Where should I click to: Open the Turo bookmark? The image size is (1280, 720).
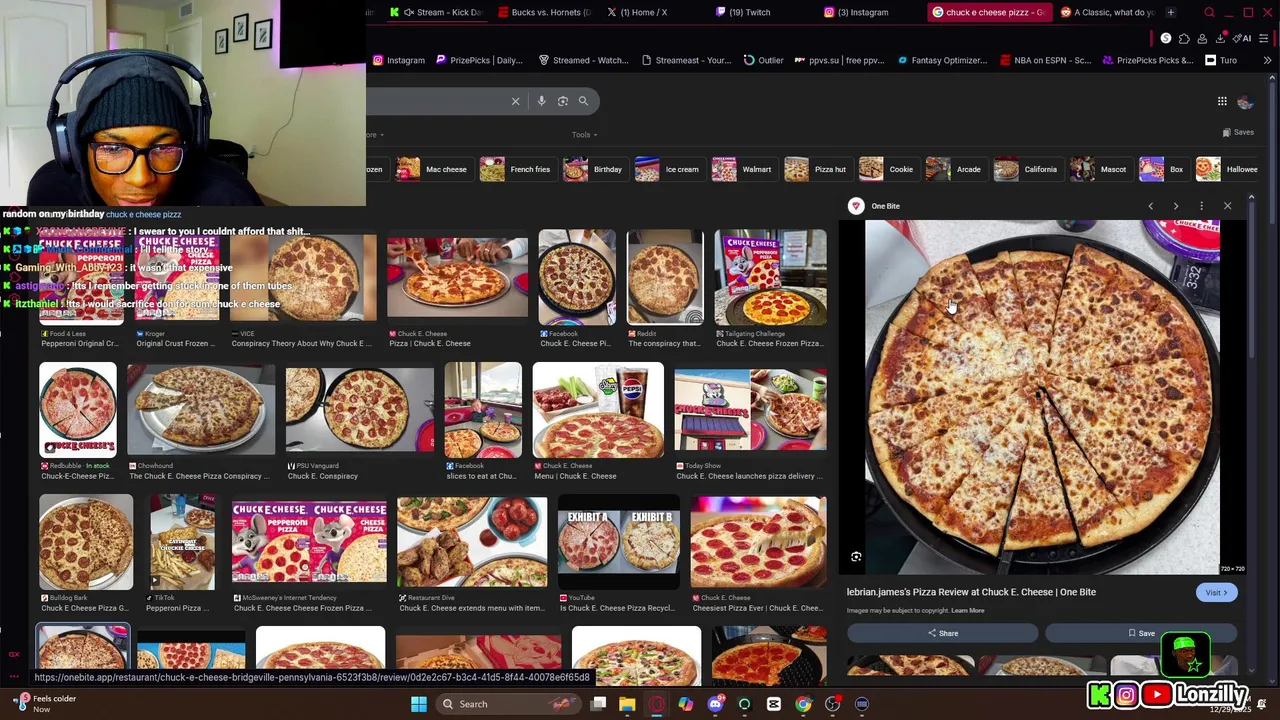tap(1221, 60)
